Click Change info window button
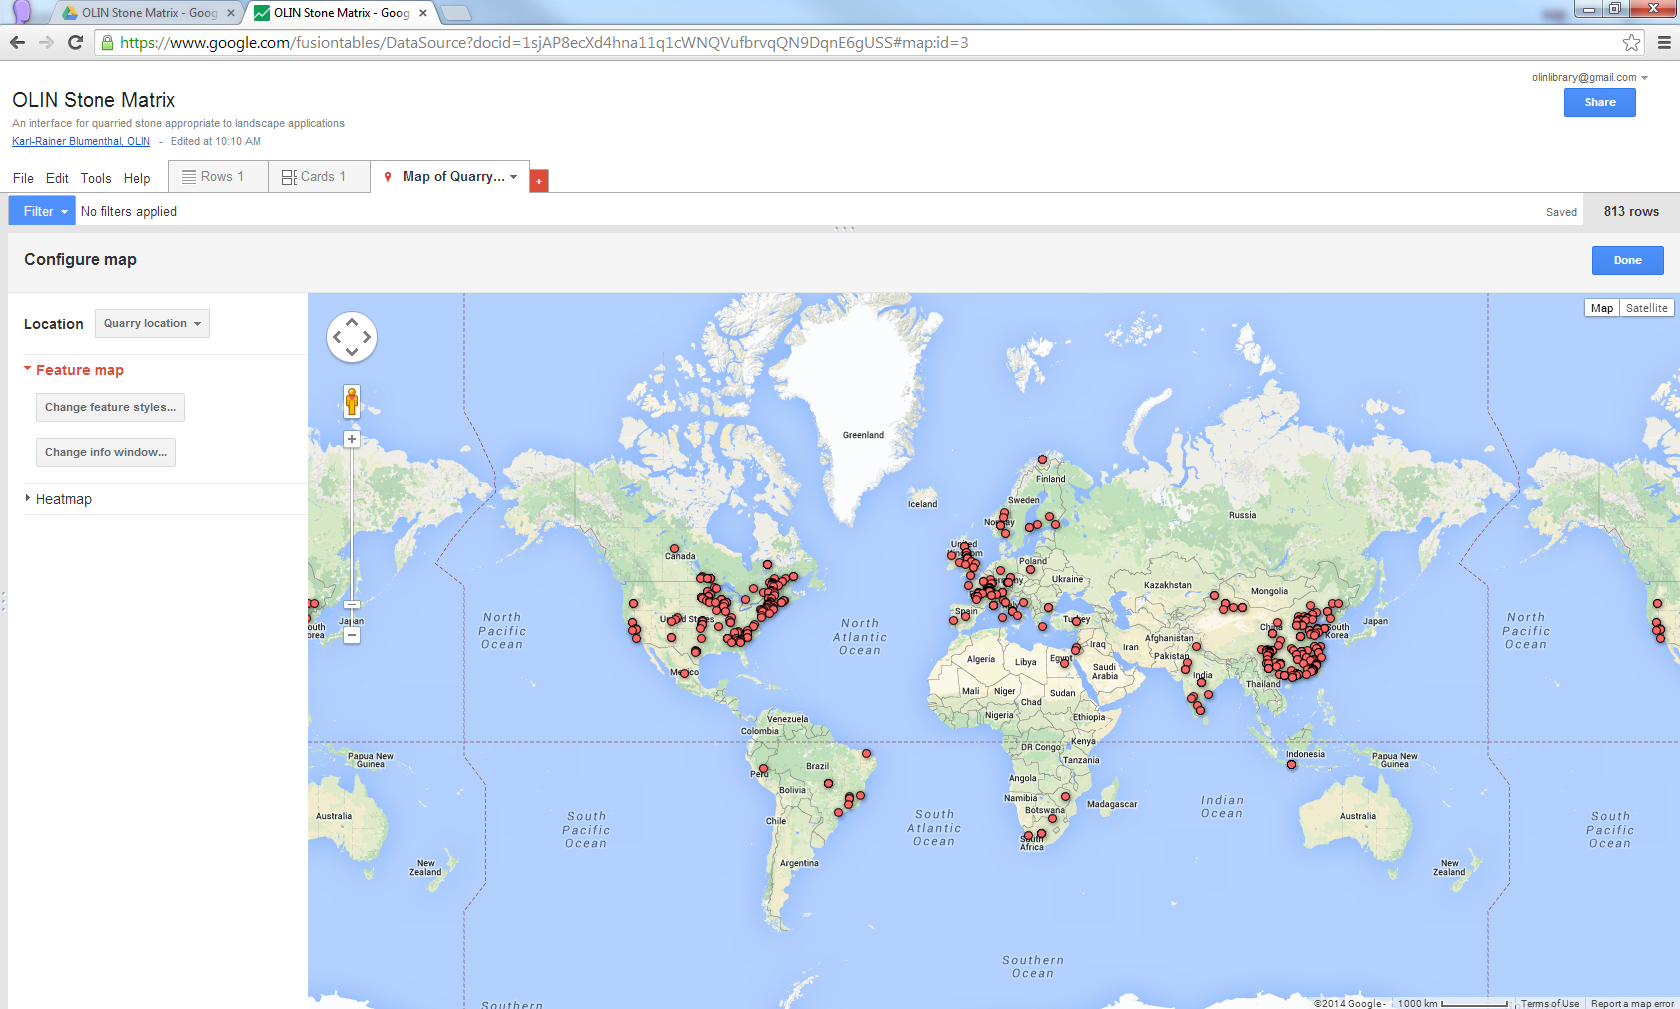1680x1009 pixels. (106, 452)
